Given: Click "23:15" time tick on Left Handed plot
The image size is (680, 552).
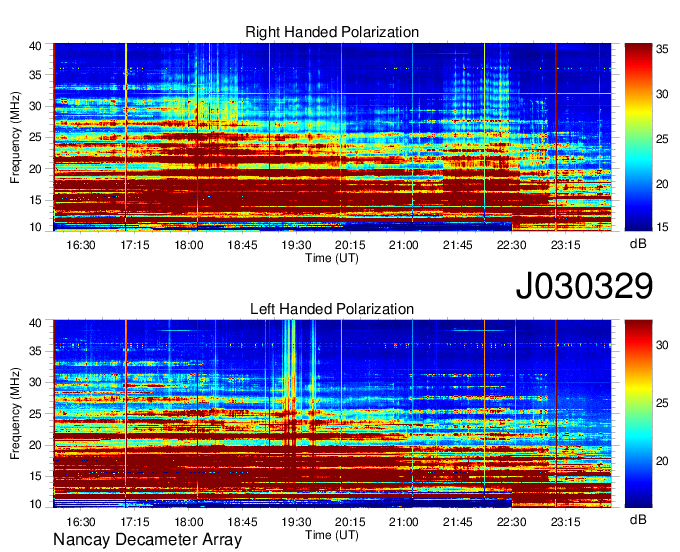Looking at the screenshot, I should pos(566,522).
